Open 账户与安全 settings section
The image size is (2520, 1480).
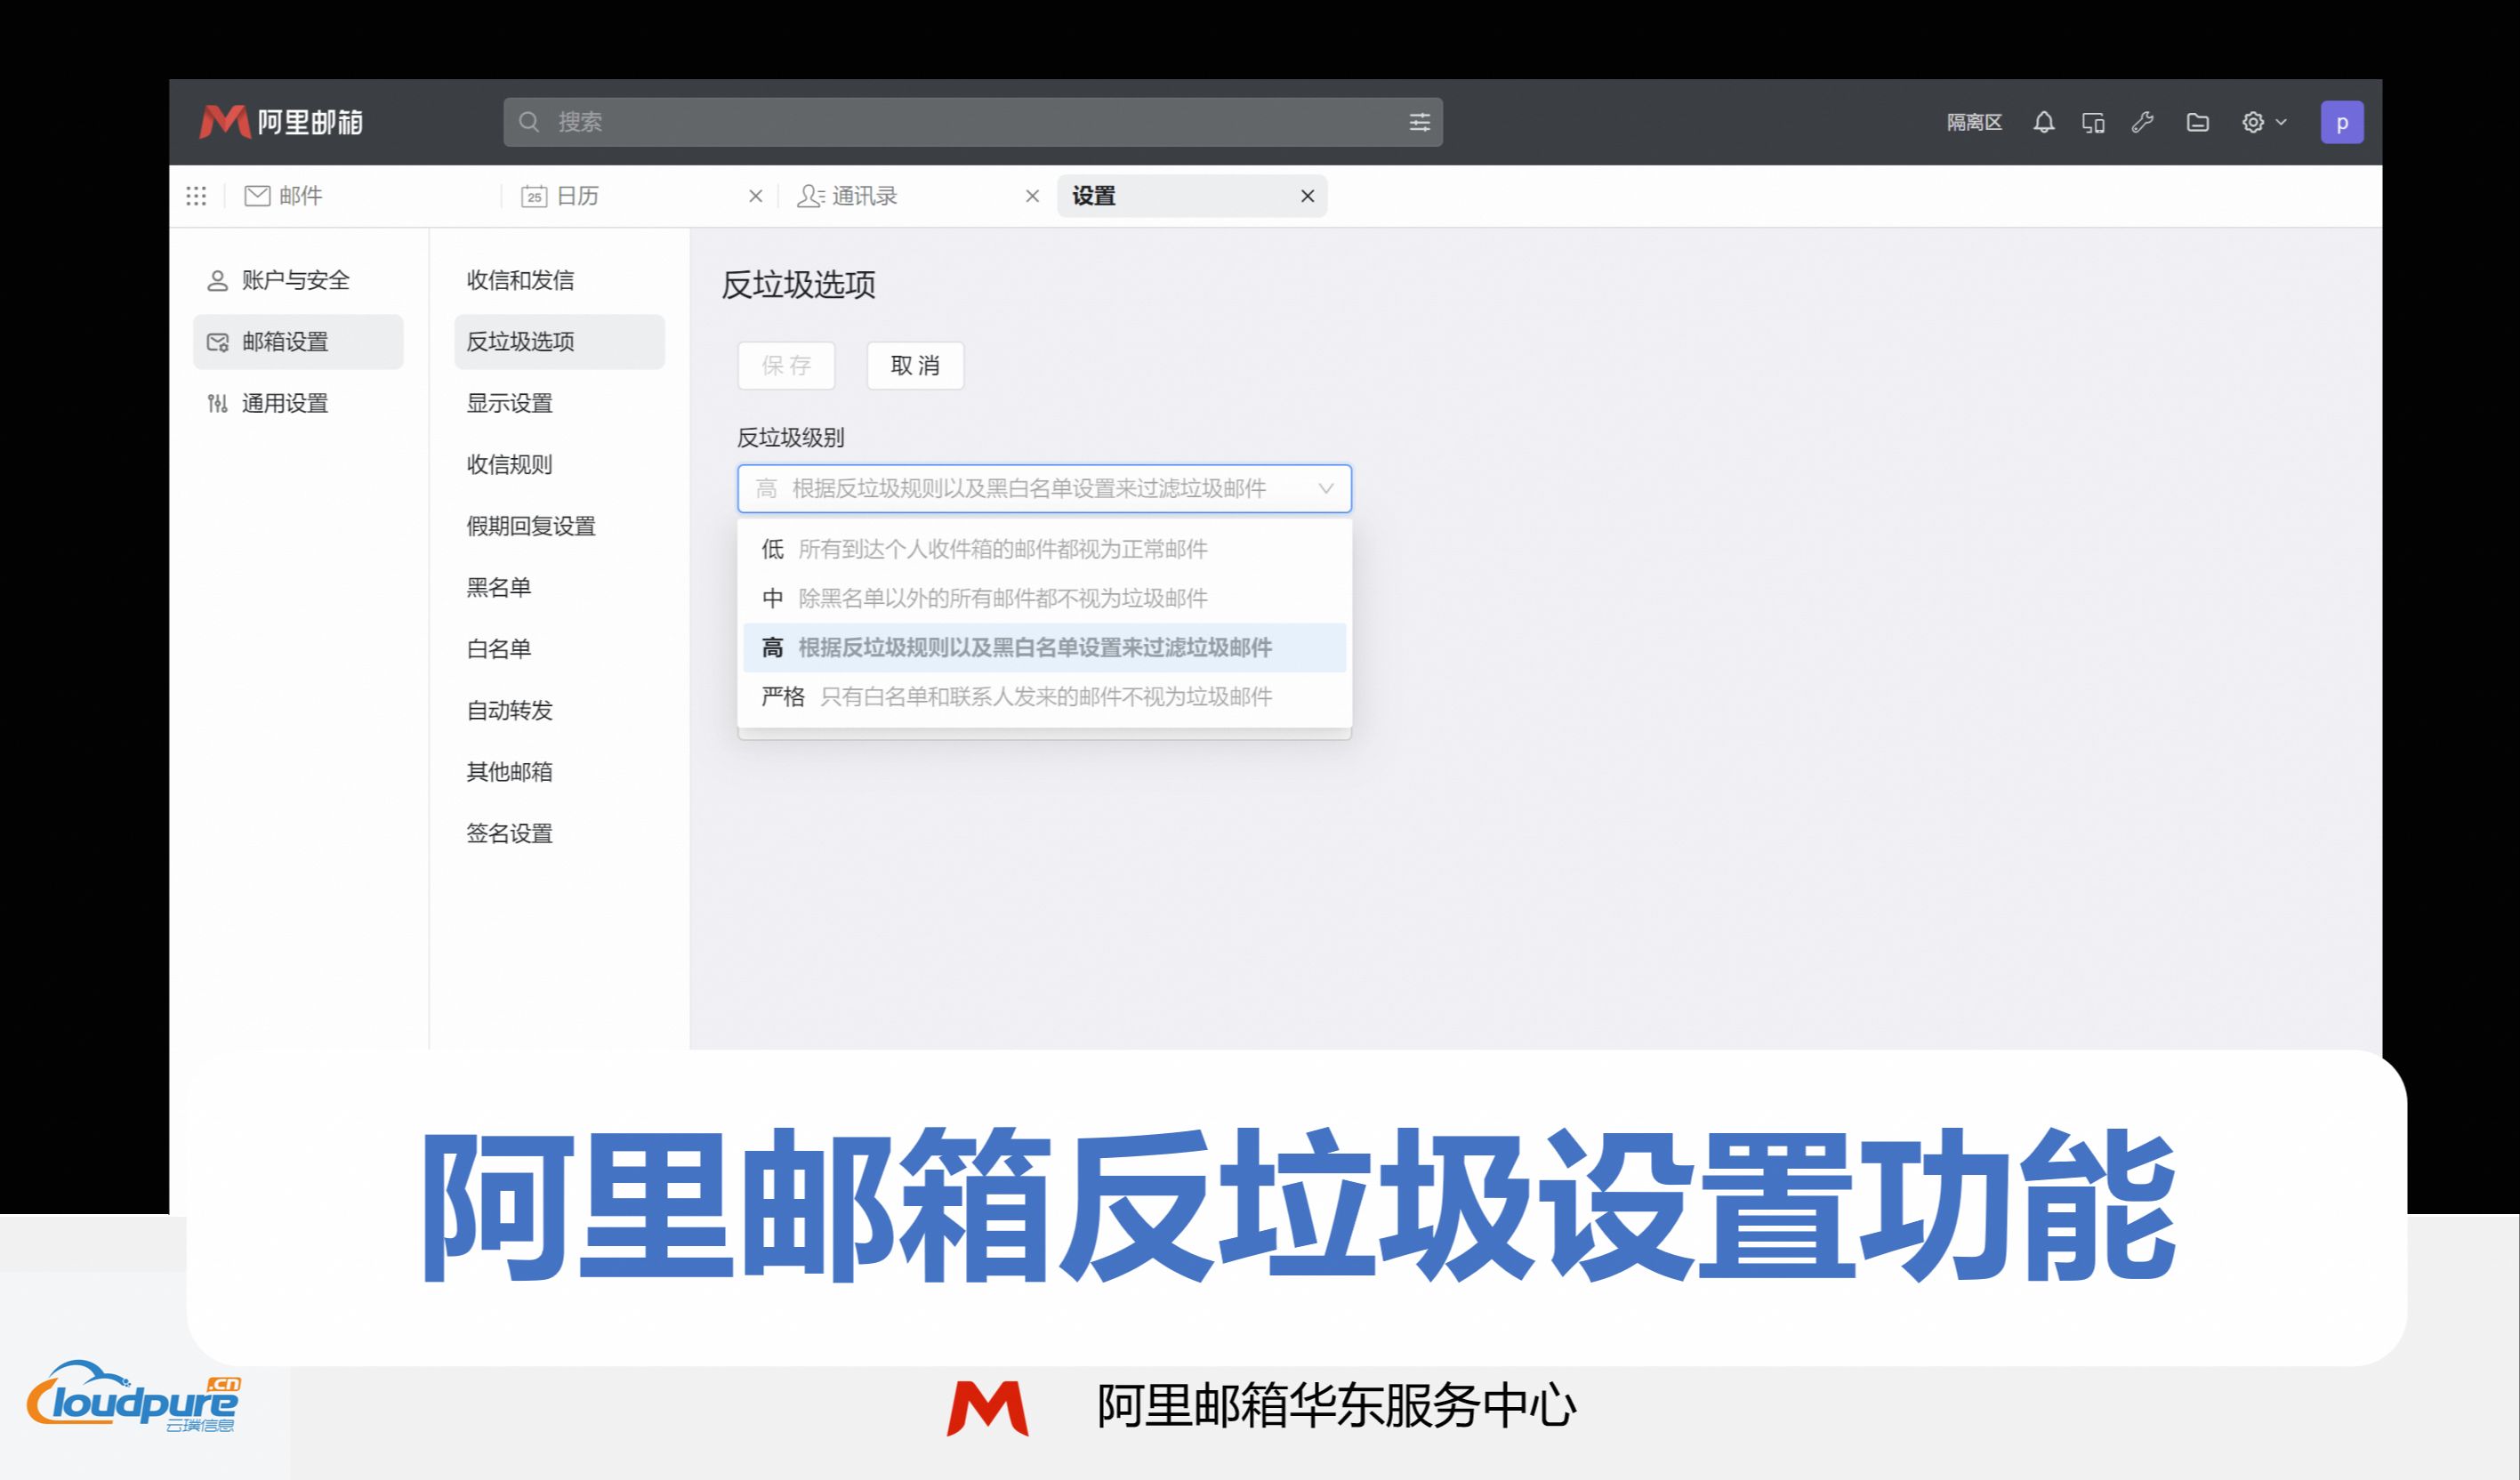(x=298, y=281)
